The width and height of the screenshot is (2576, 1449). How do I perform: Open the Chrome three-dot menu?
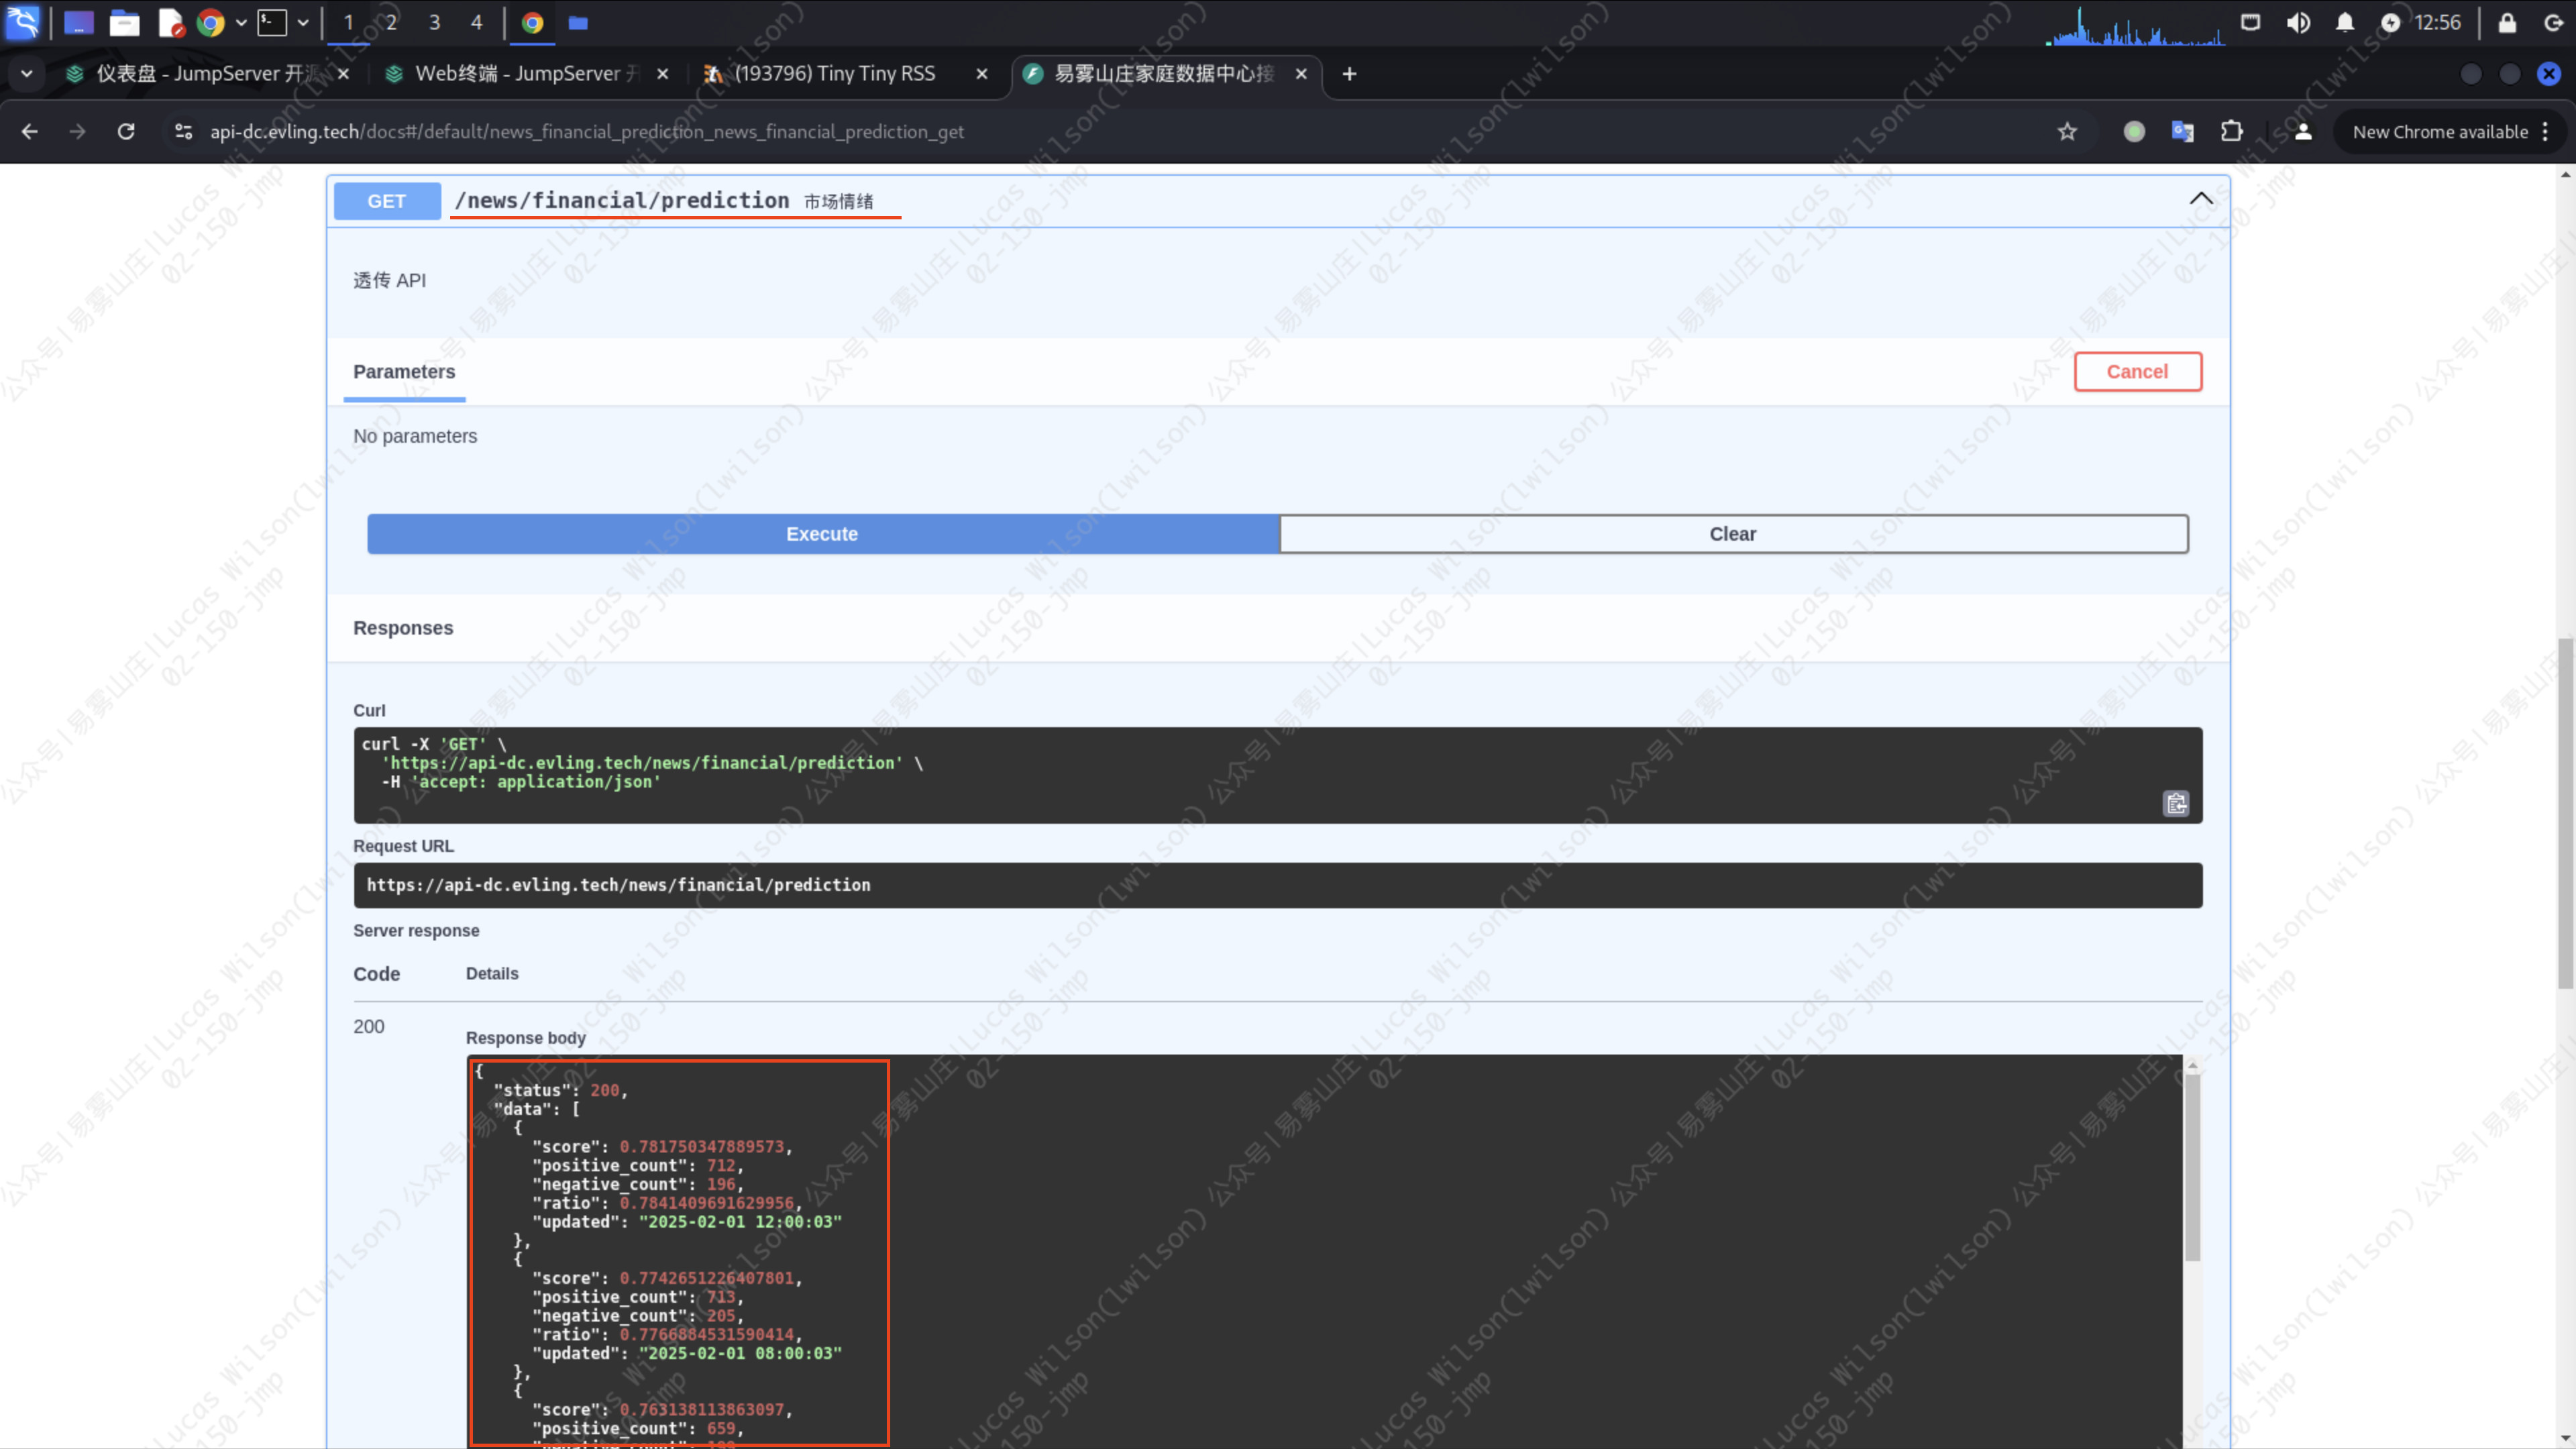point(2545,132)
